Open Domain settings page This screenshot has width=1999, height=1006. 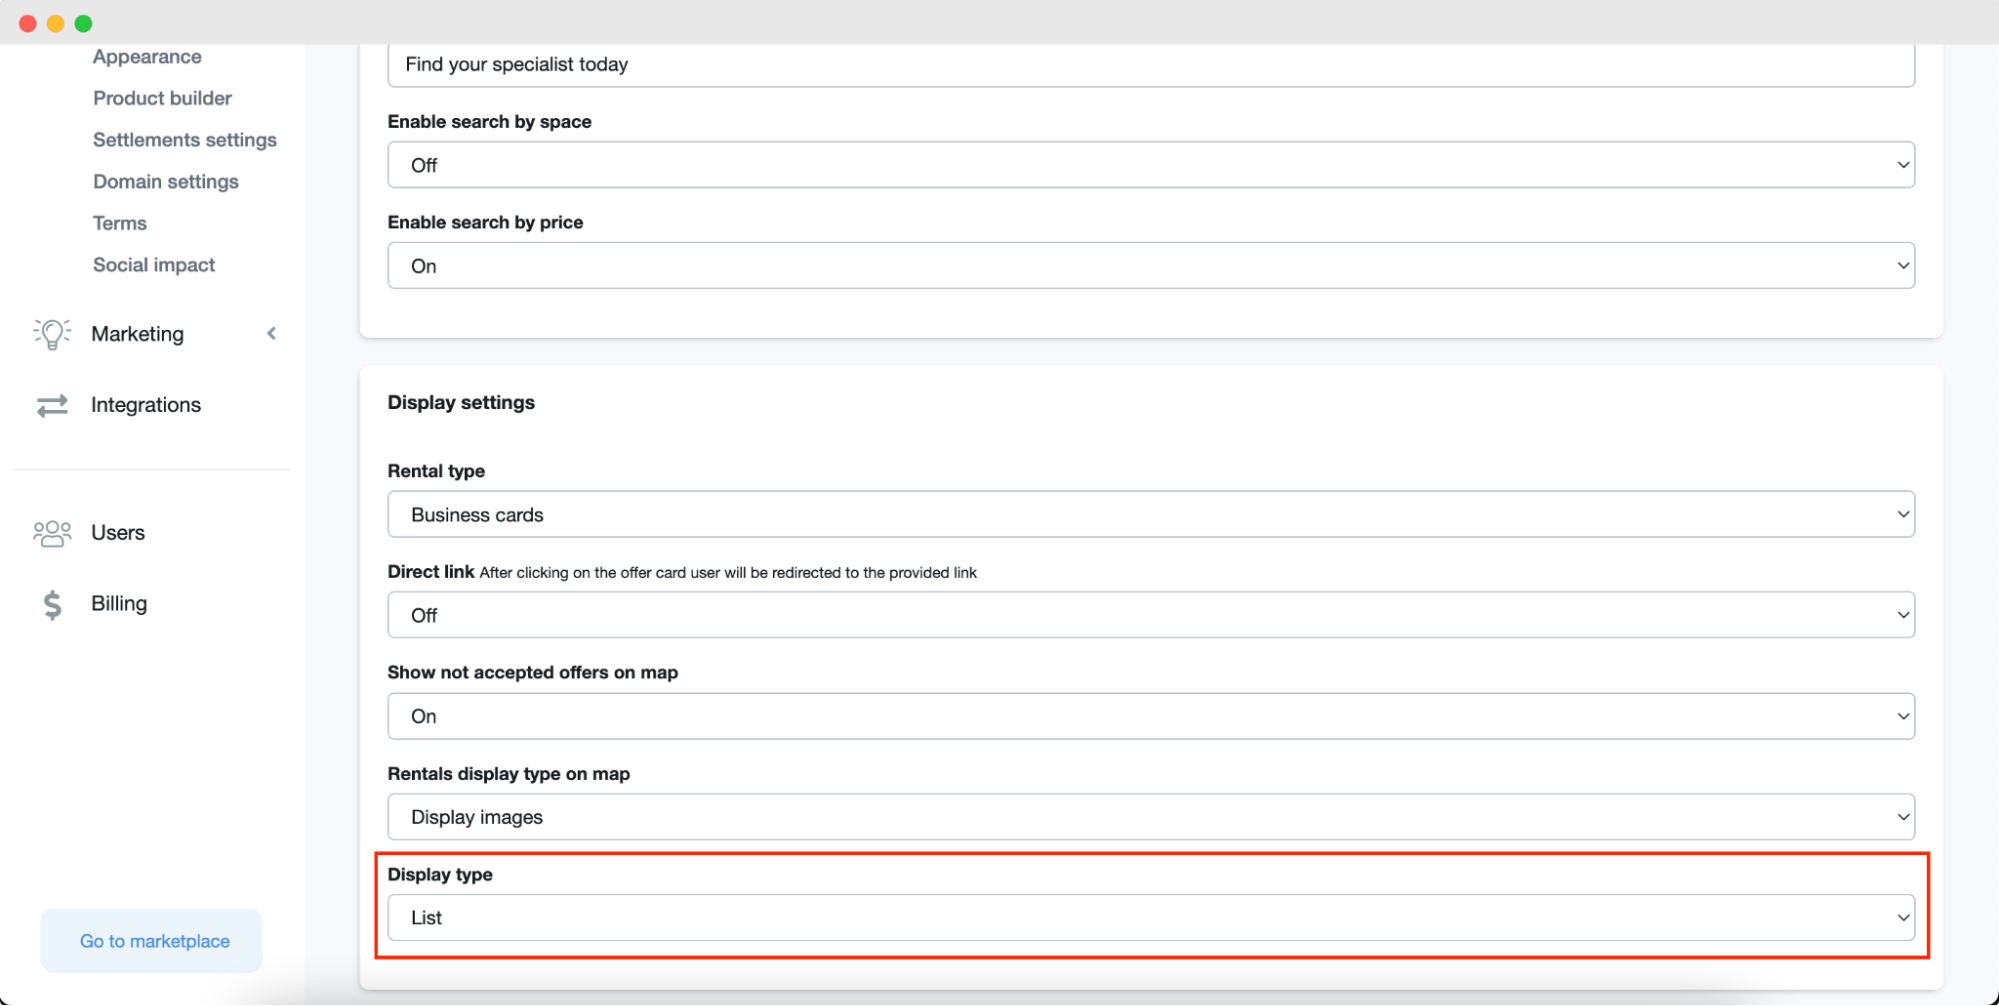pos(166,182)
